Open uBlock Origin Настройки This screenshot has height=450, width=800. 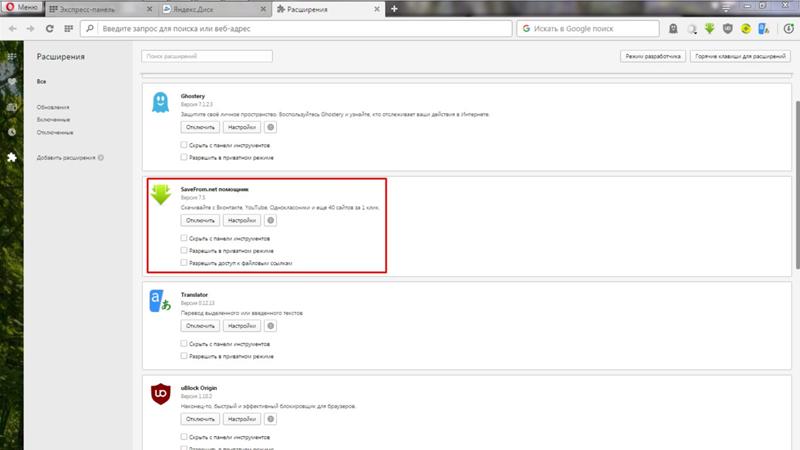242,419
